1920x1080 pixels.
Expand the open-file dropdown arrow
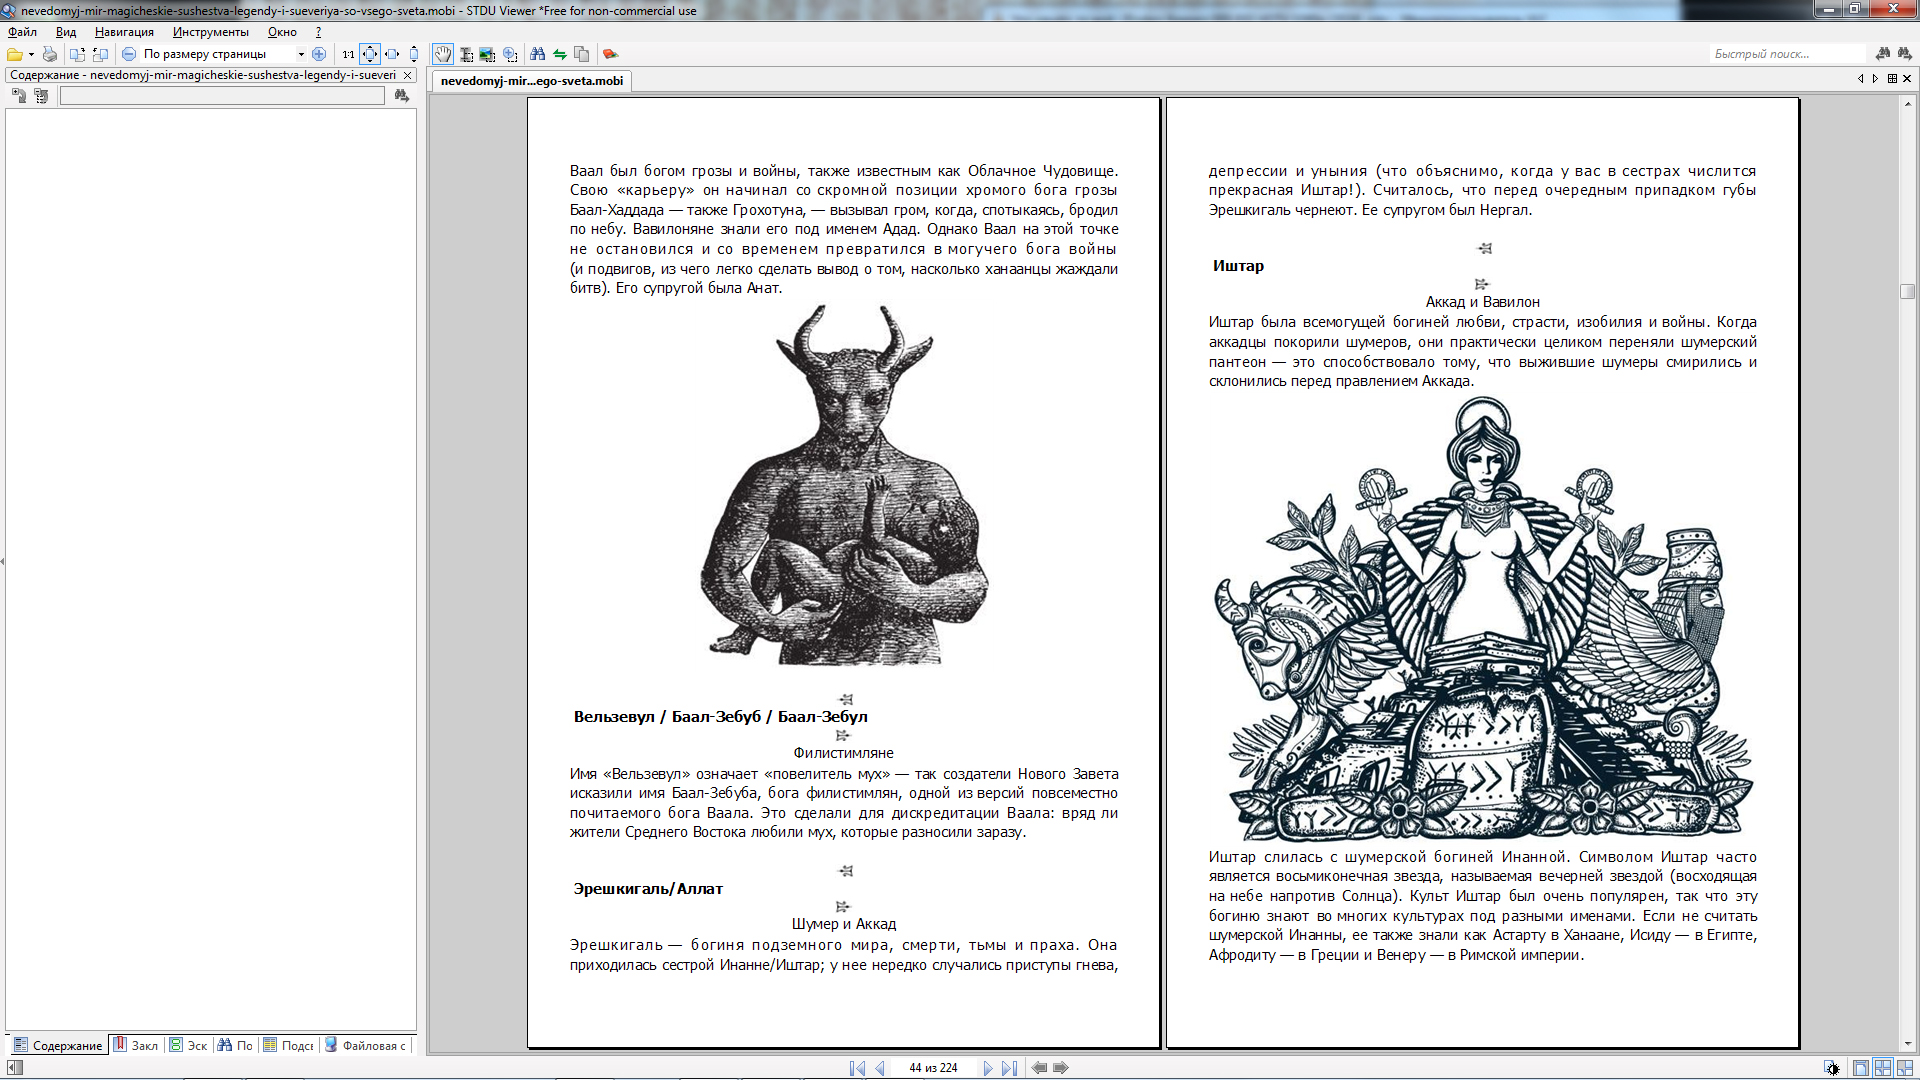pyautogui.click(x=31, y=54)
